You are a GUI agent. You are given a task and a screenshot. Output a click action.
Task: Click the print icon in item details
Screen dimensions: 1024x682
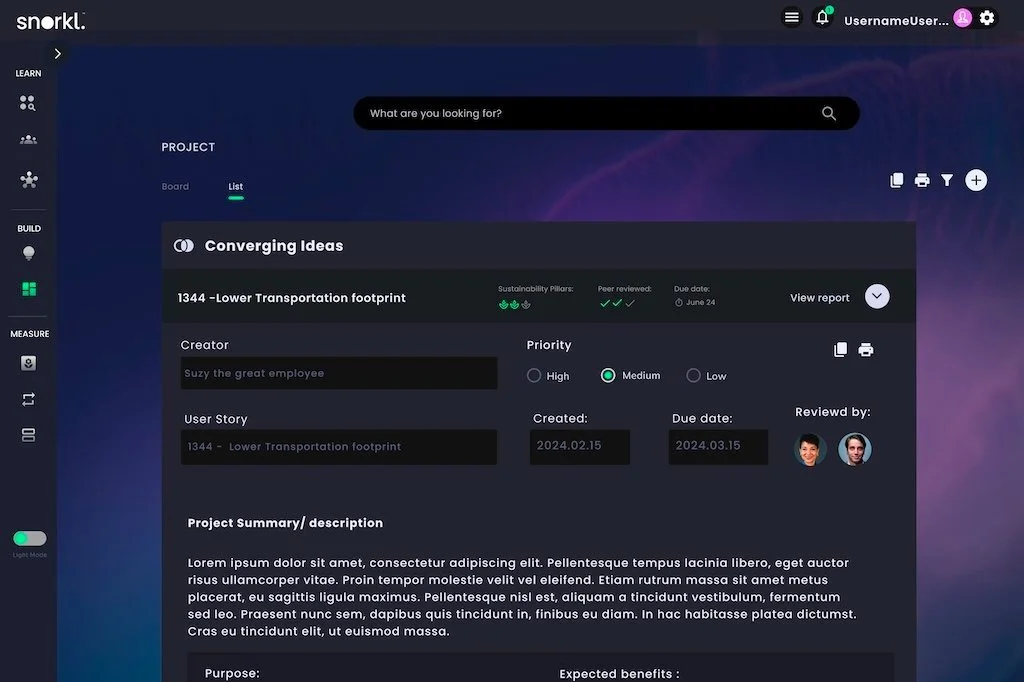866,349
